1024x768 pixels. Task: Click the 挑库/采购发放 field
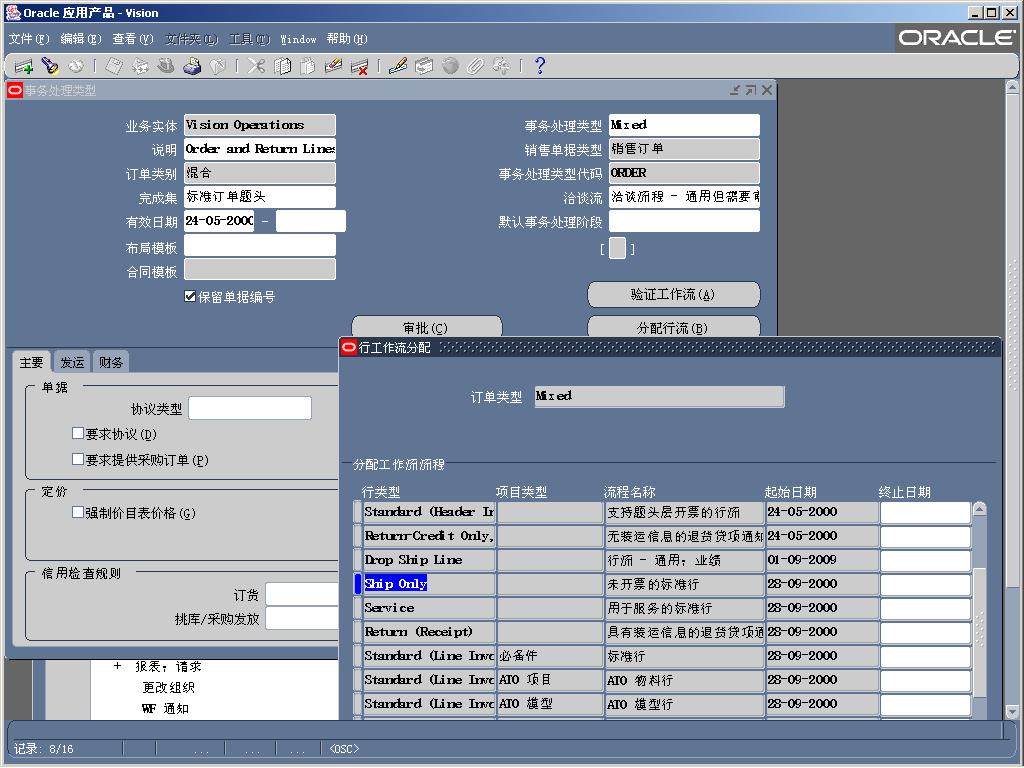click(x=302, y=618)
